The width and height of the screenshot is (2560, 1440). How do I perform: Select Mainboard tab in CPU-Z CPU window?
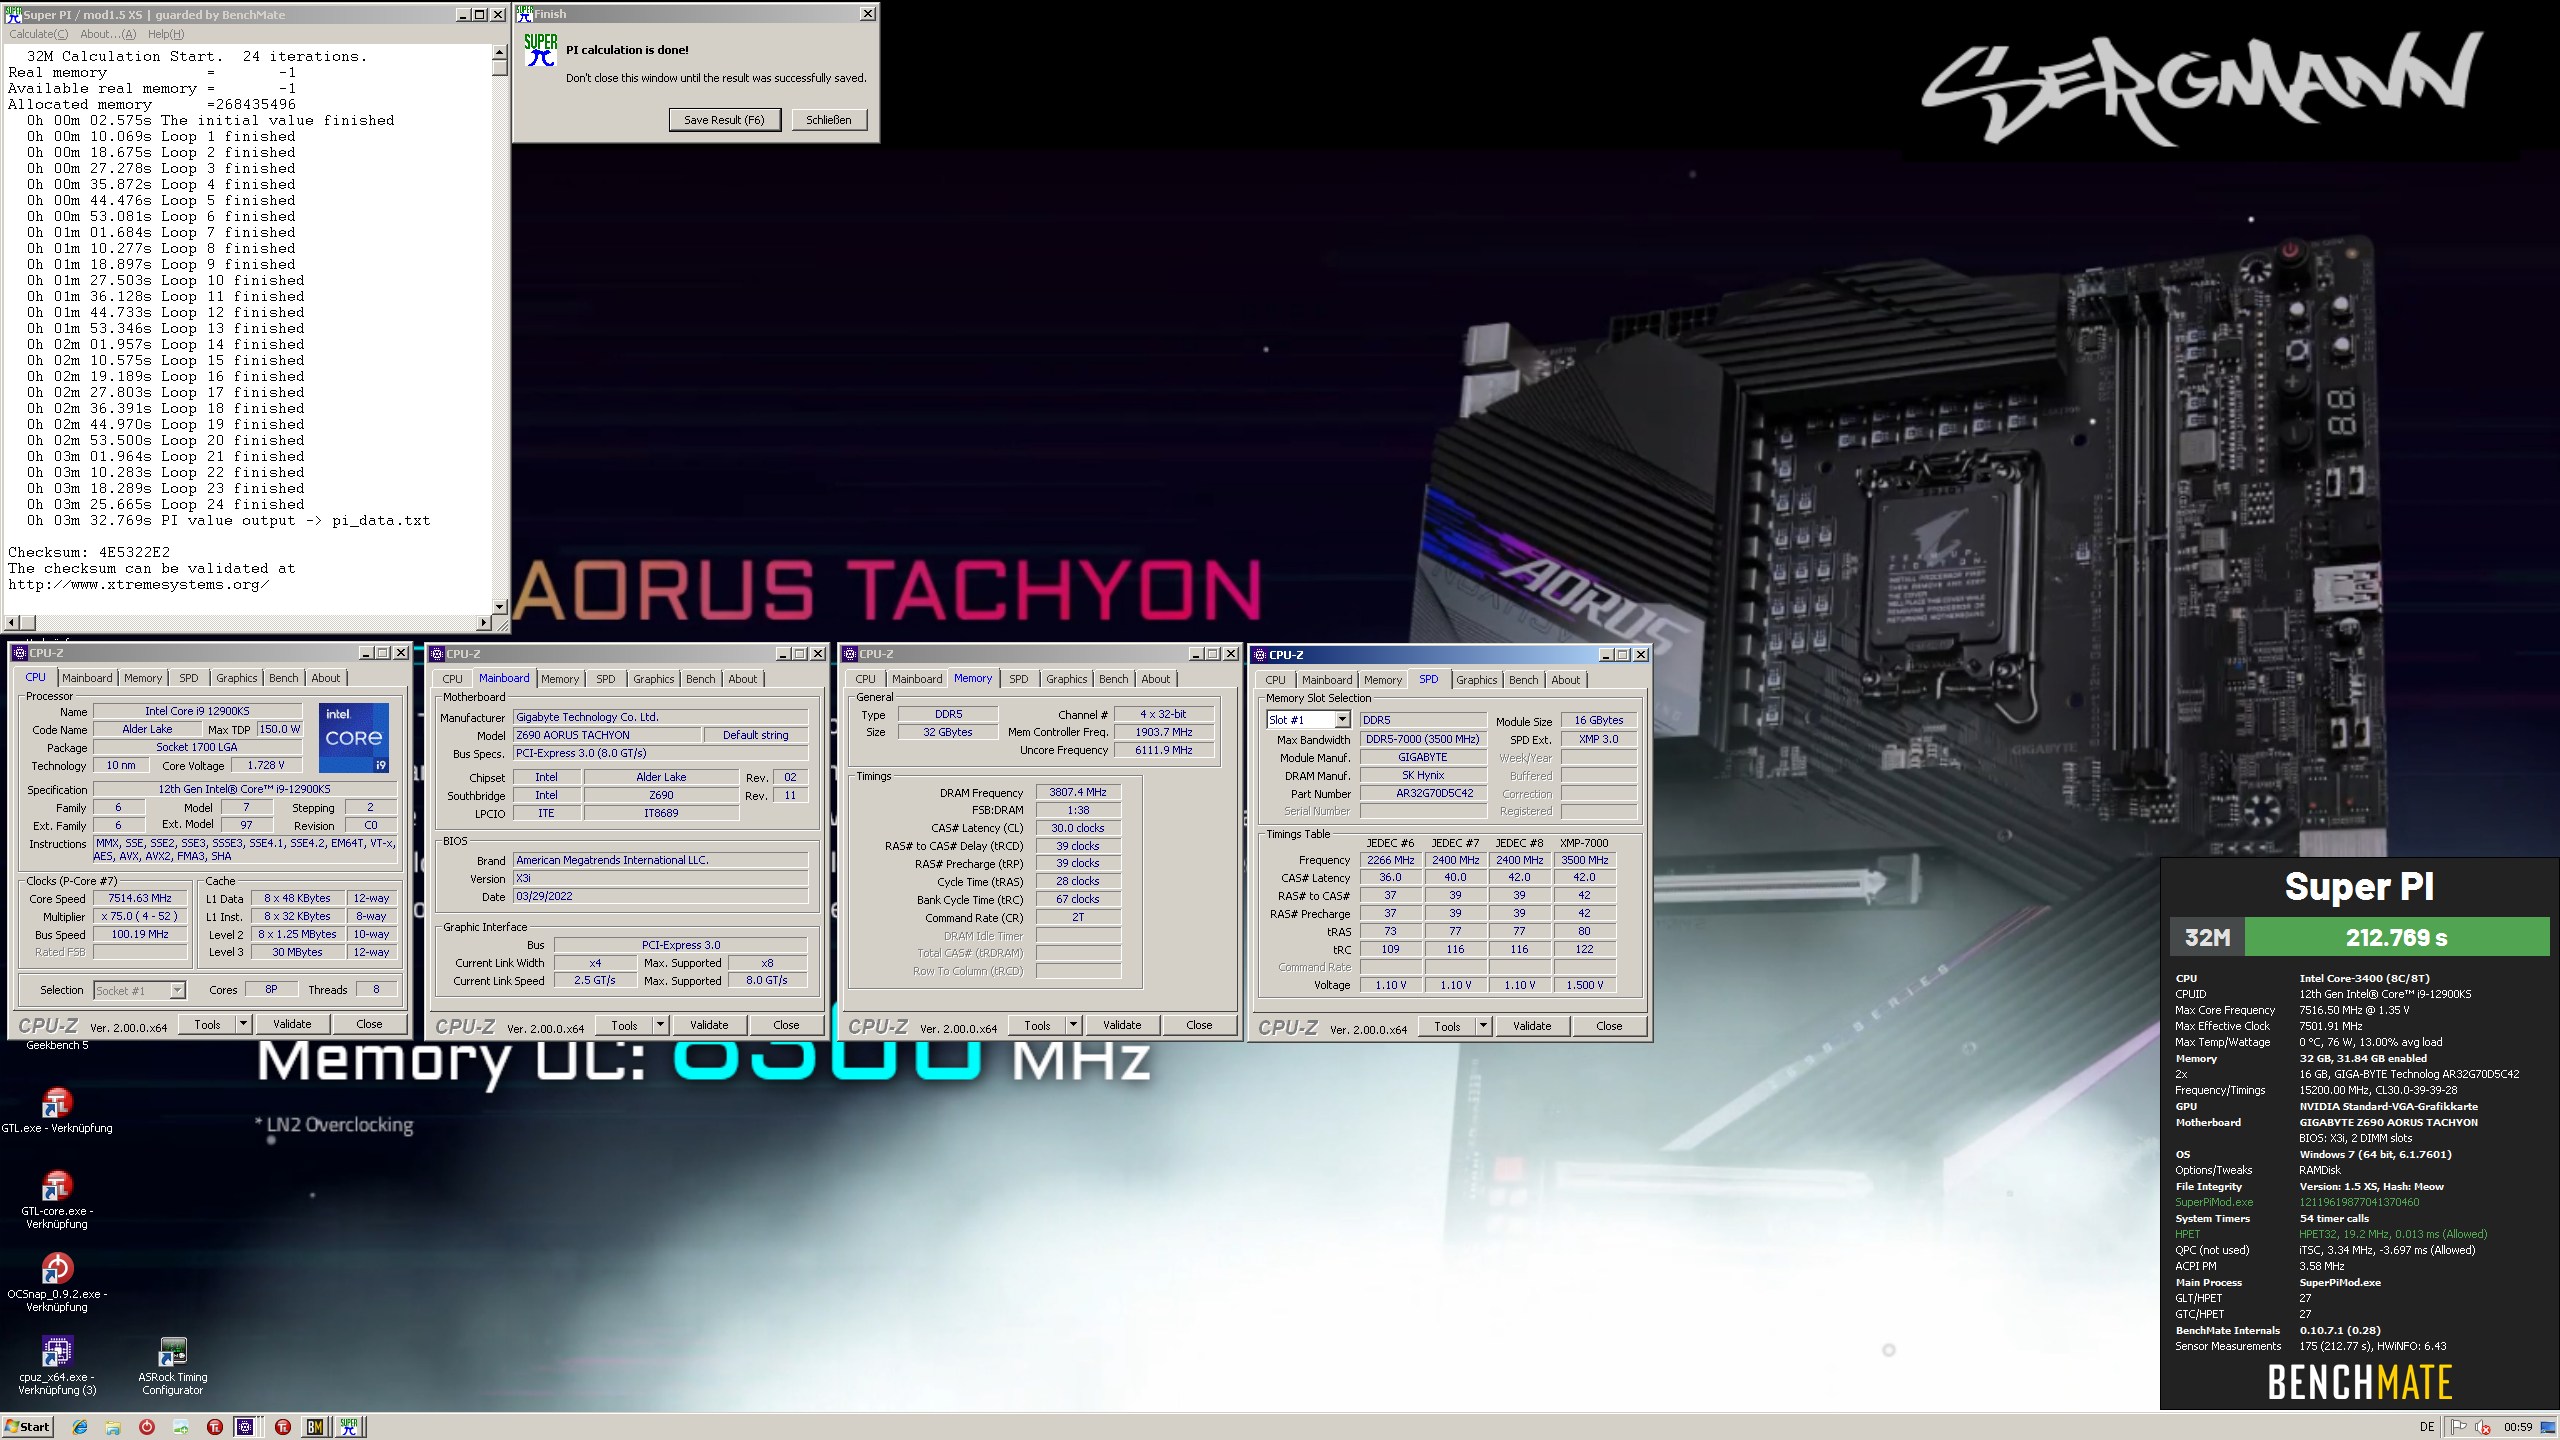[87, 678]
